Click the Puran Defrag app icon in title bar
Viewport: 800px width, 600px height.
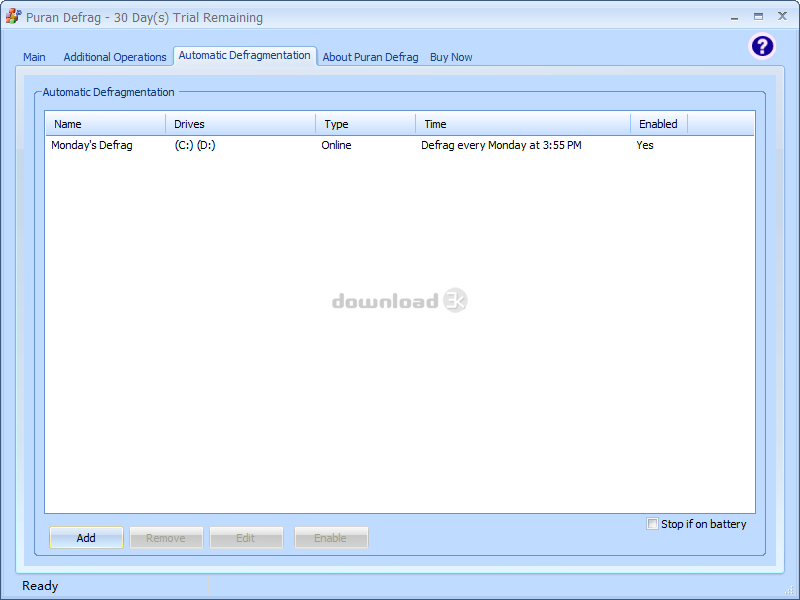[x=13, y=16]
